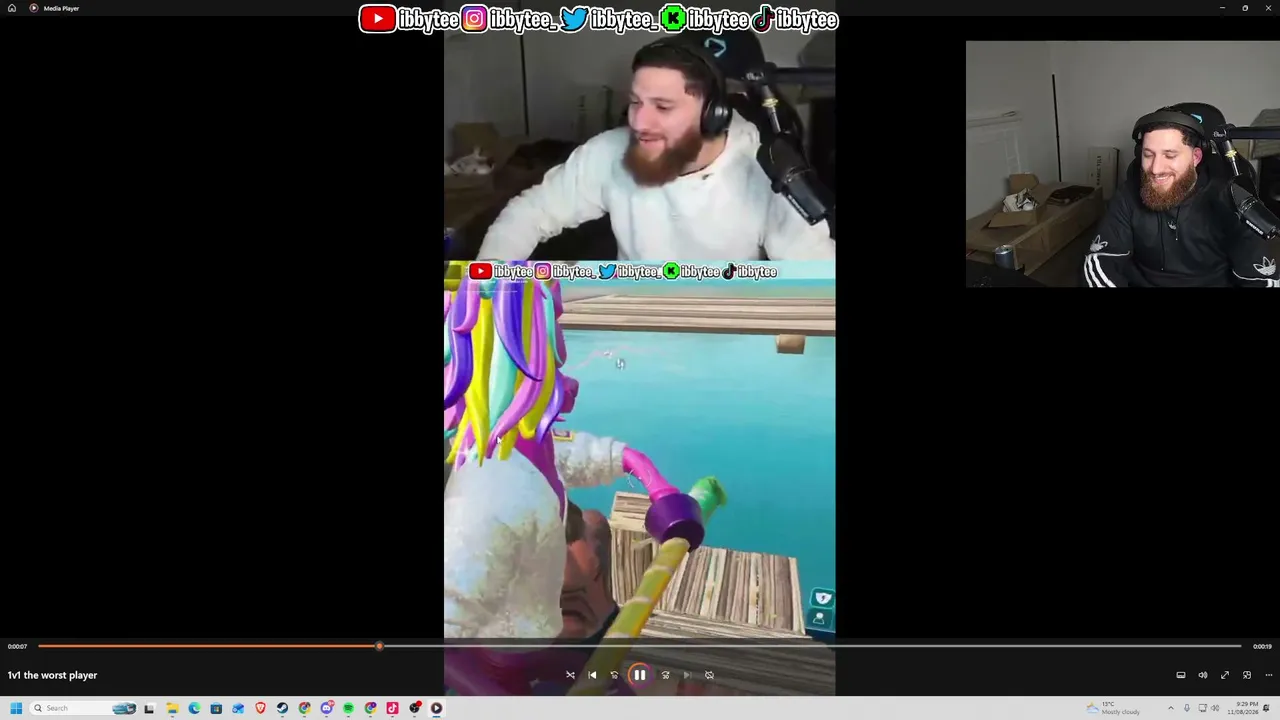Viewport: 1280px width, 720px height.
Task: Open the more options ellipsis menu
Action: tap(1269, 675)
